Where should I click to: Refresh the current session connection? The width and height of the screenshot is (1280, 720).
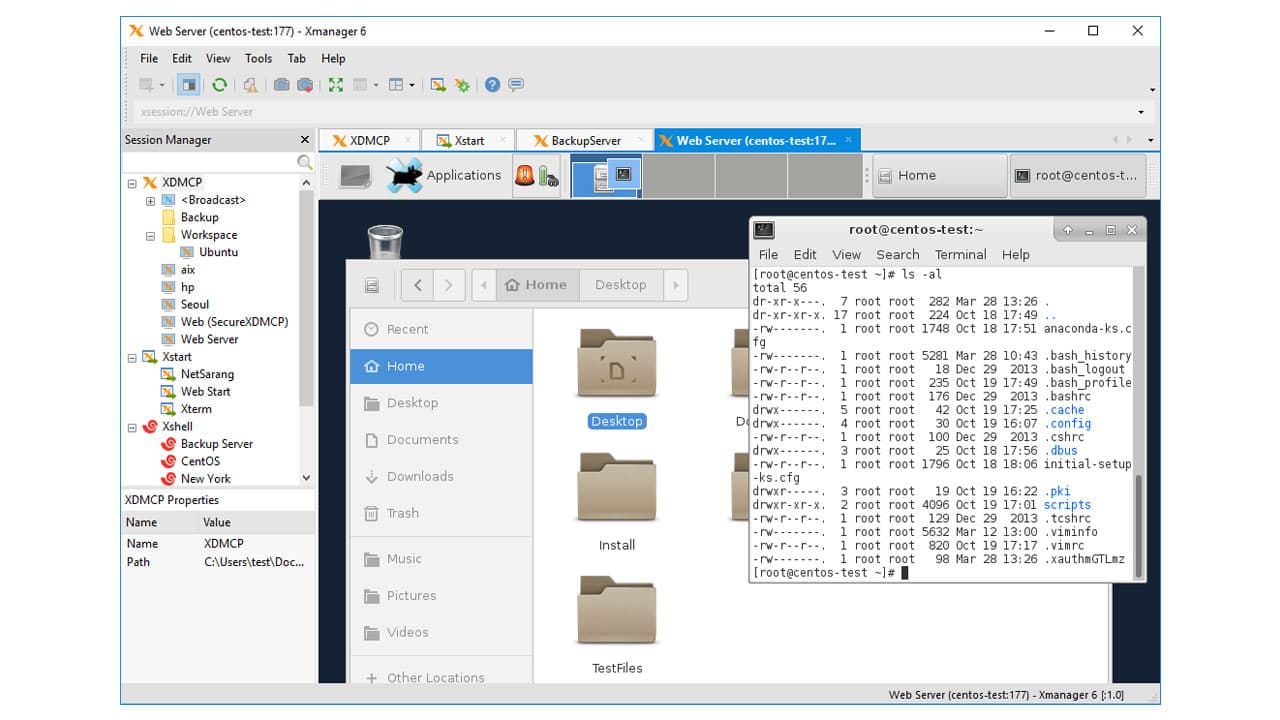tap(219, 84)
